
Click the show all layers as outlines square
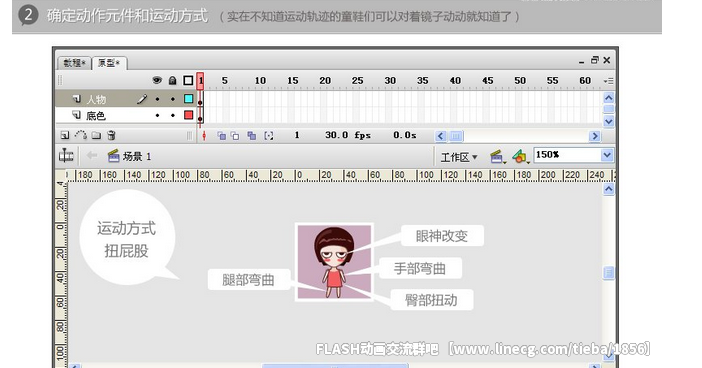coord(188,81)
